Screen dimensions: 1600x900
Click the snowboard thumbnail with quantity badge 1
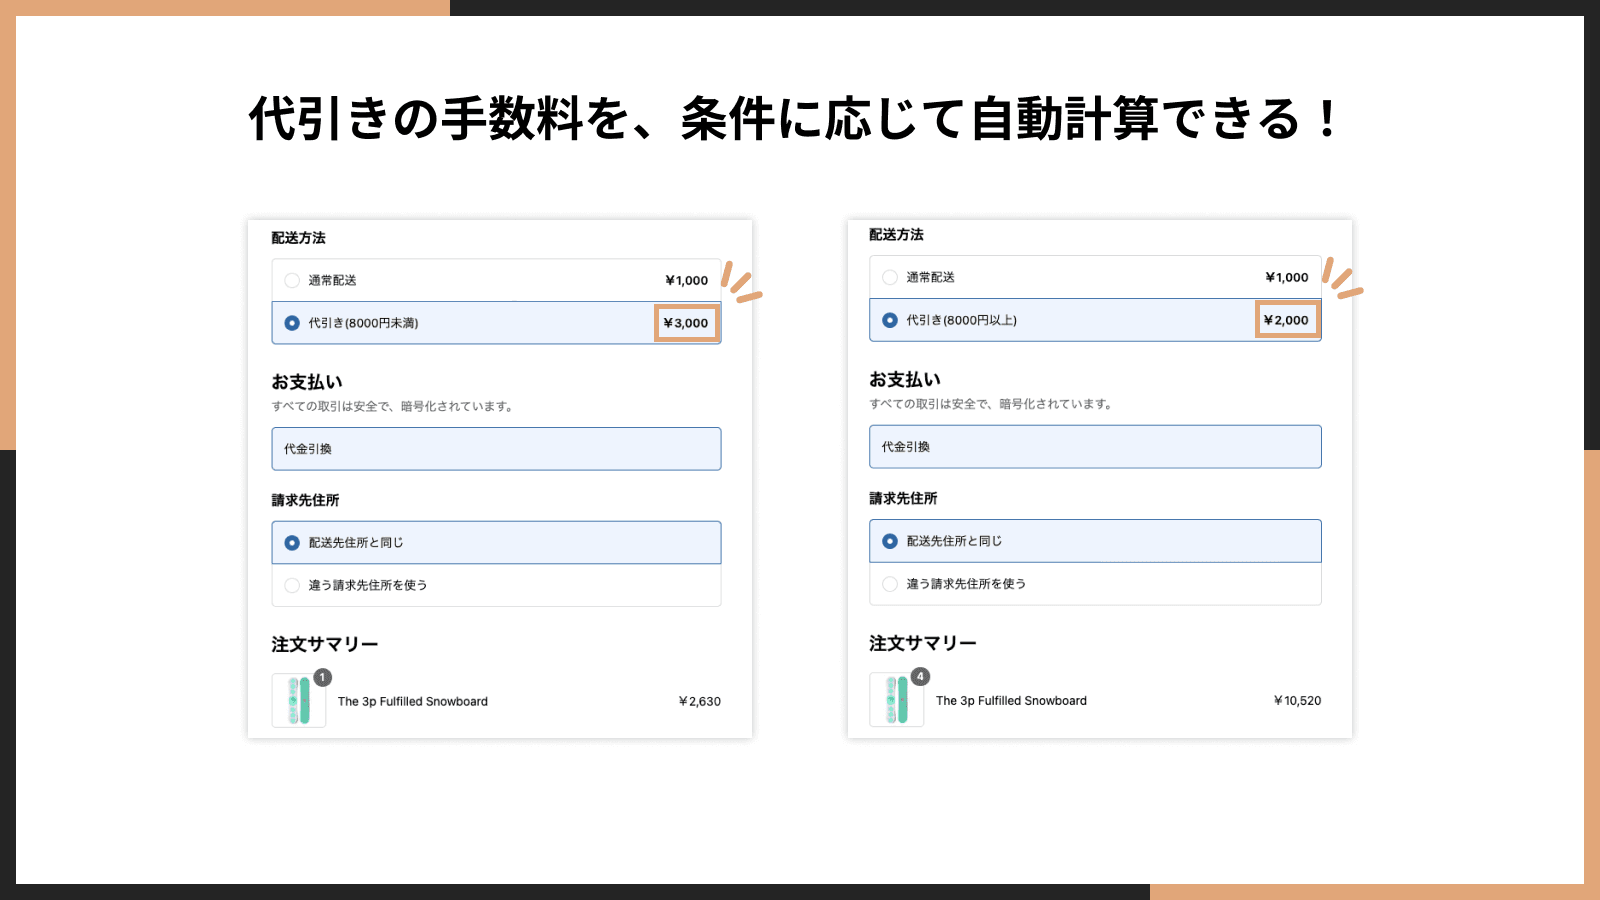point(298,701)
